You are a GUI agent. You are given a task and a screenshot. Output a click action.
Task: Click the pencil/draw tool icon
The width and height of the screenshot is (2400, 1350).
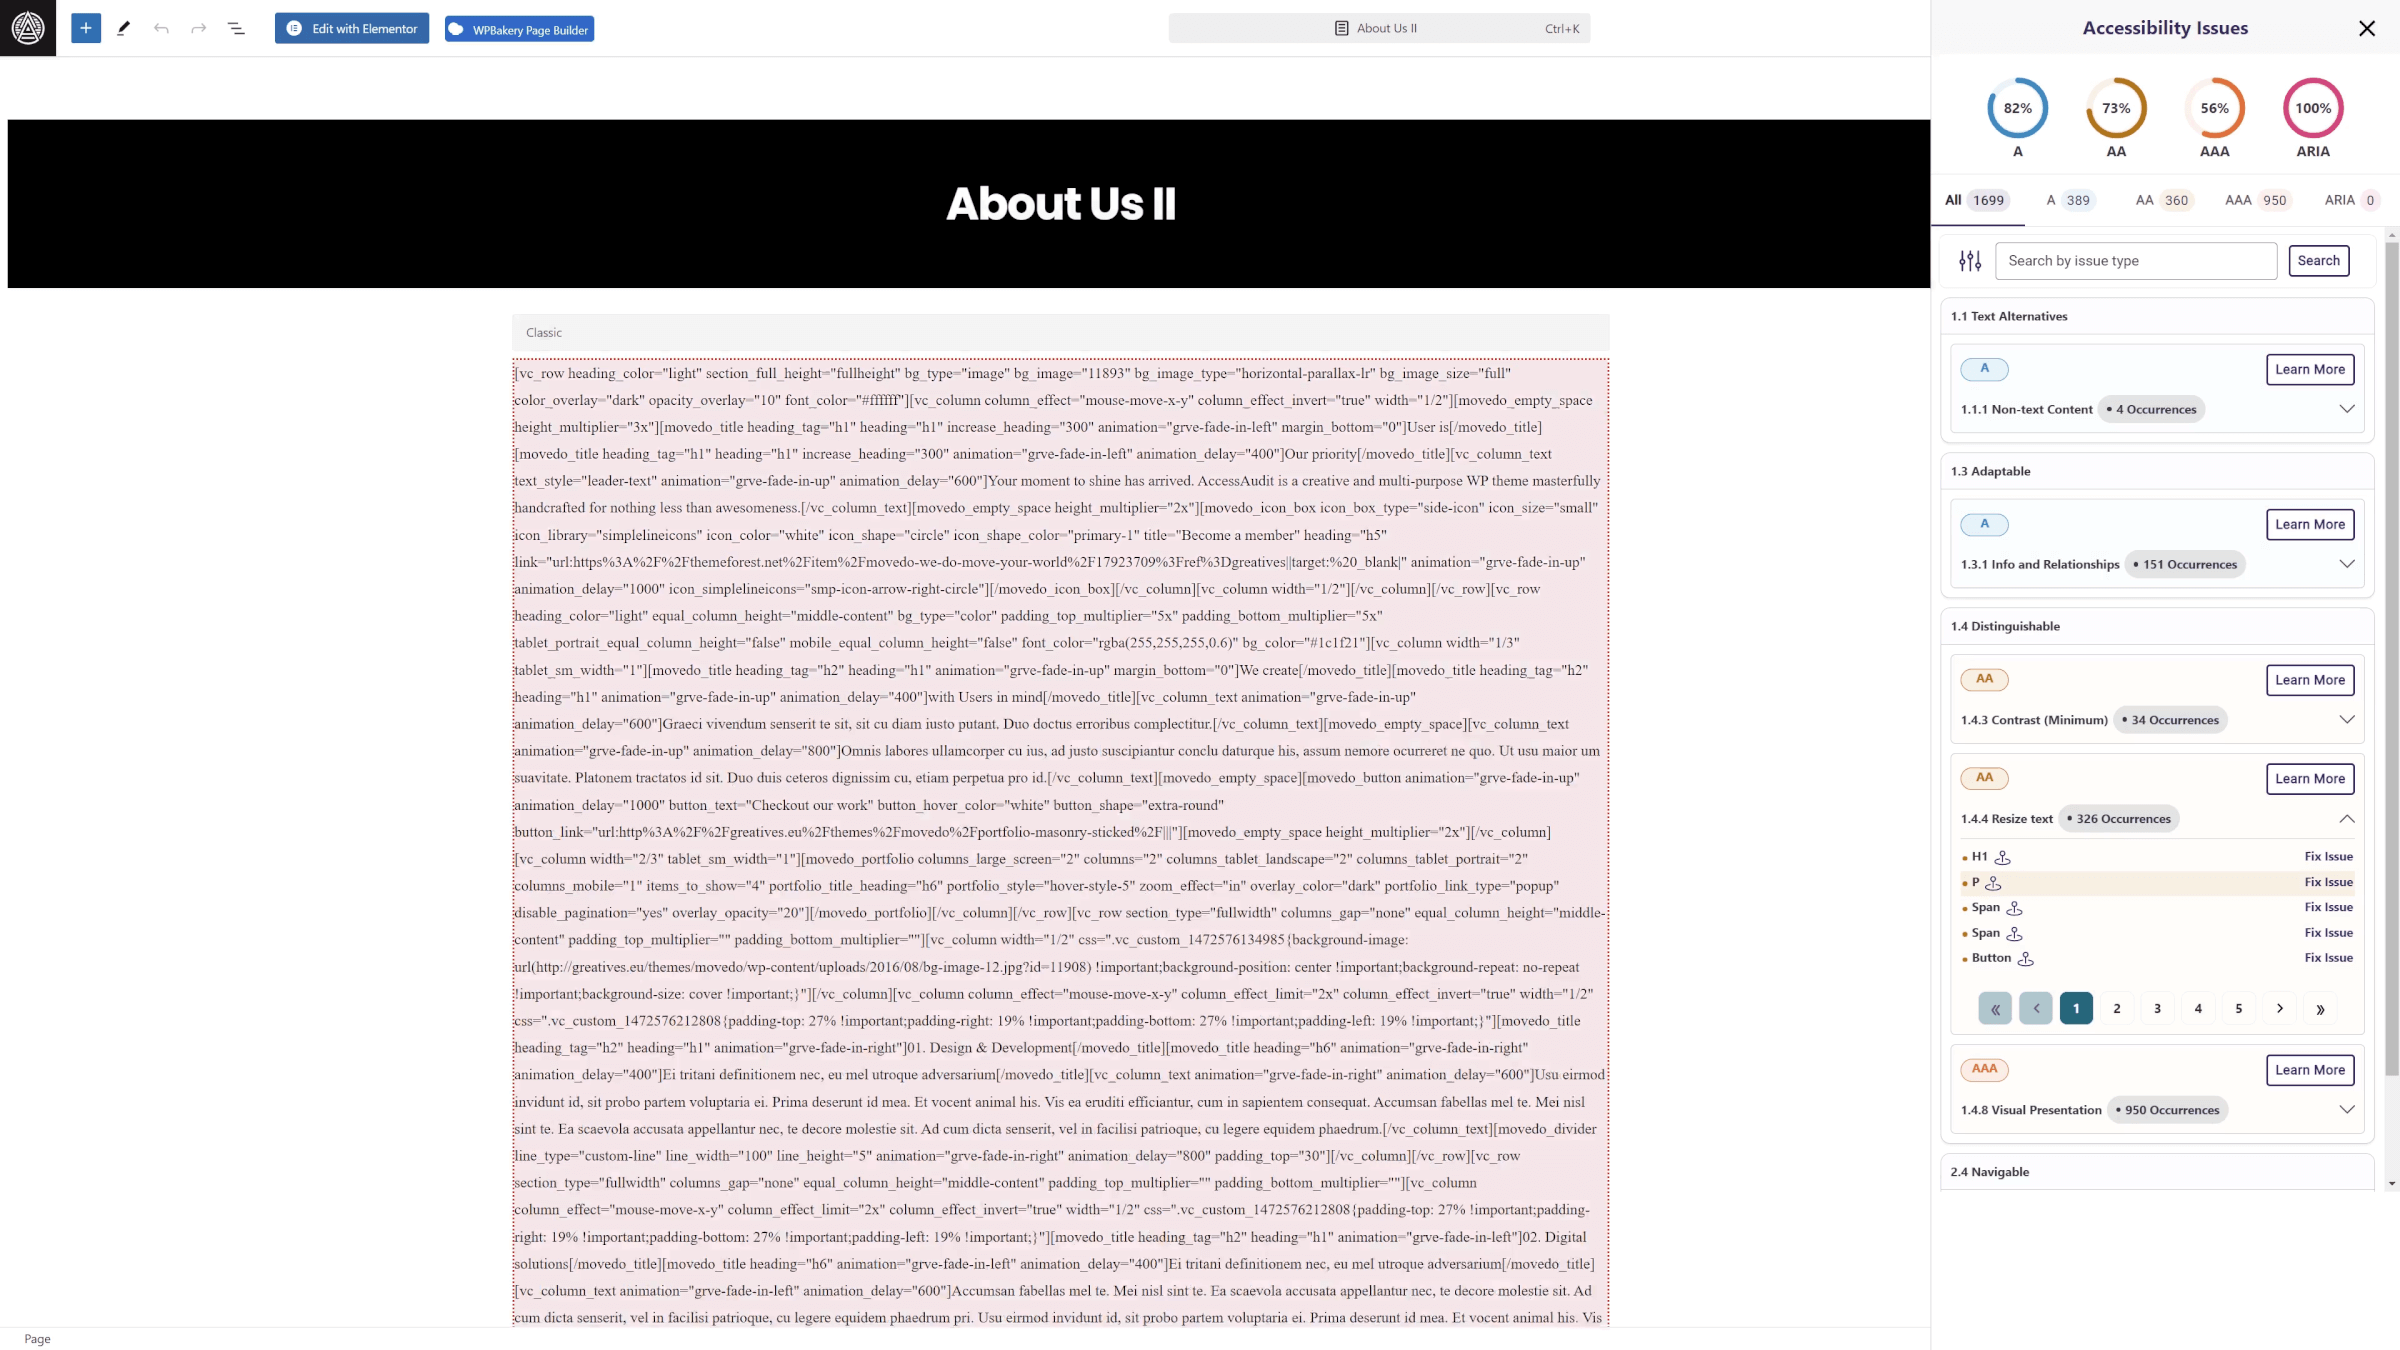point(124,28)
